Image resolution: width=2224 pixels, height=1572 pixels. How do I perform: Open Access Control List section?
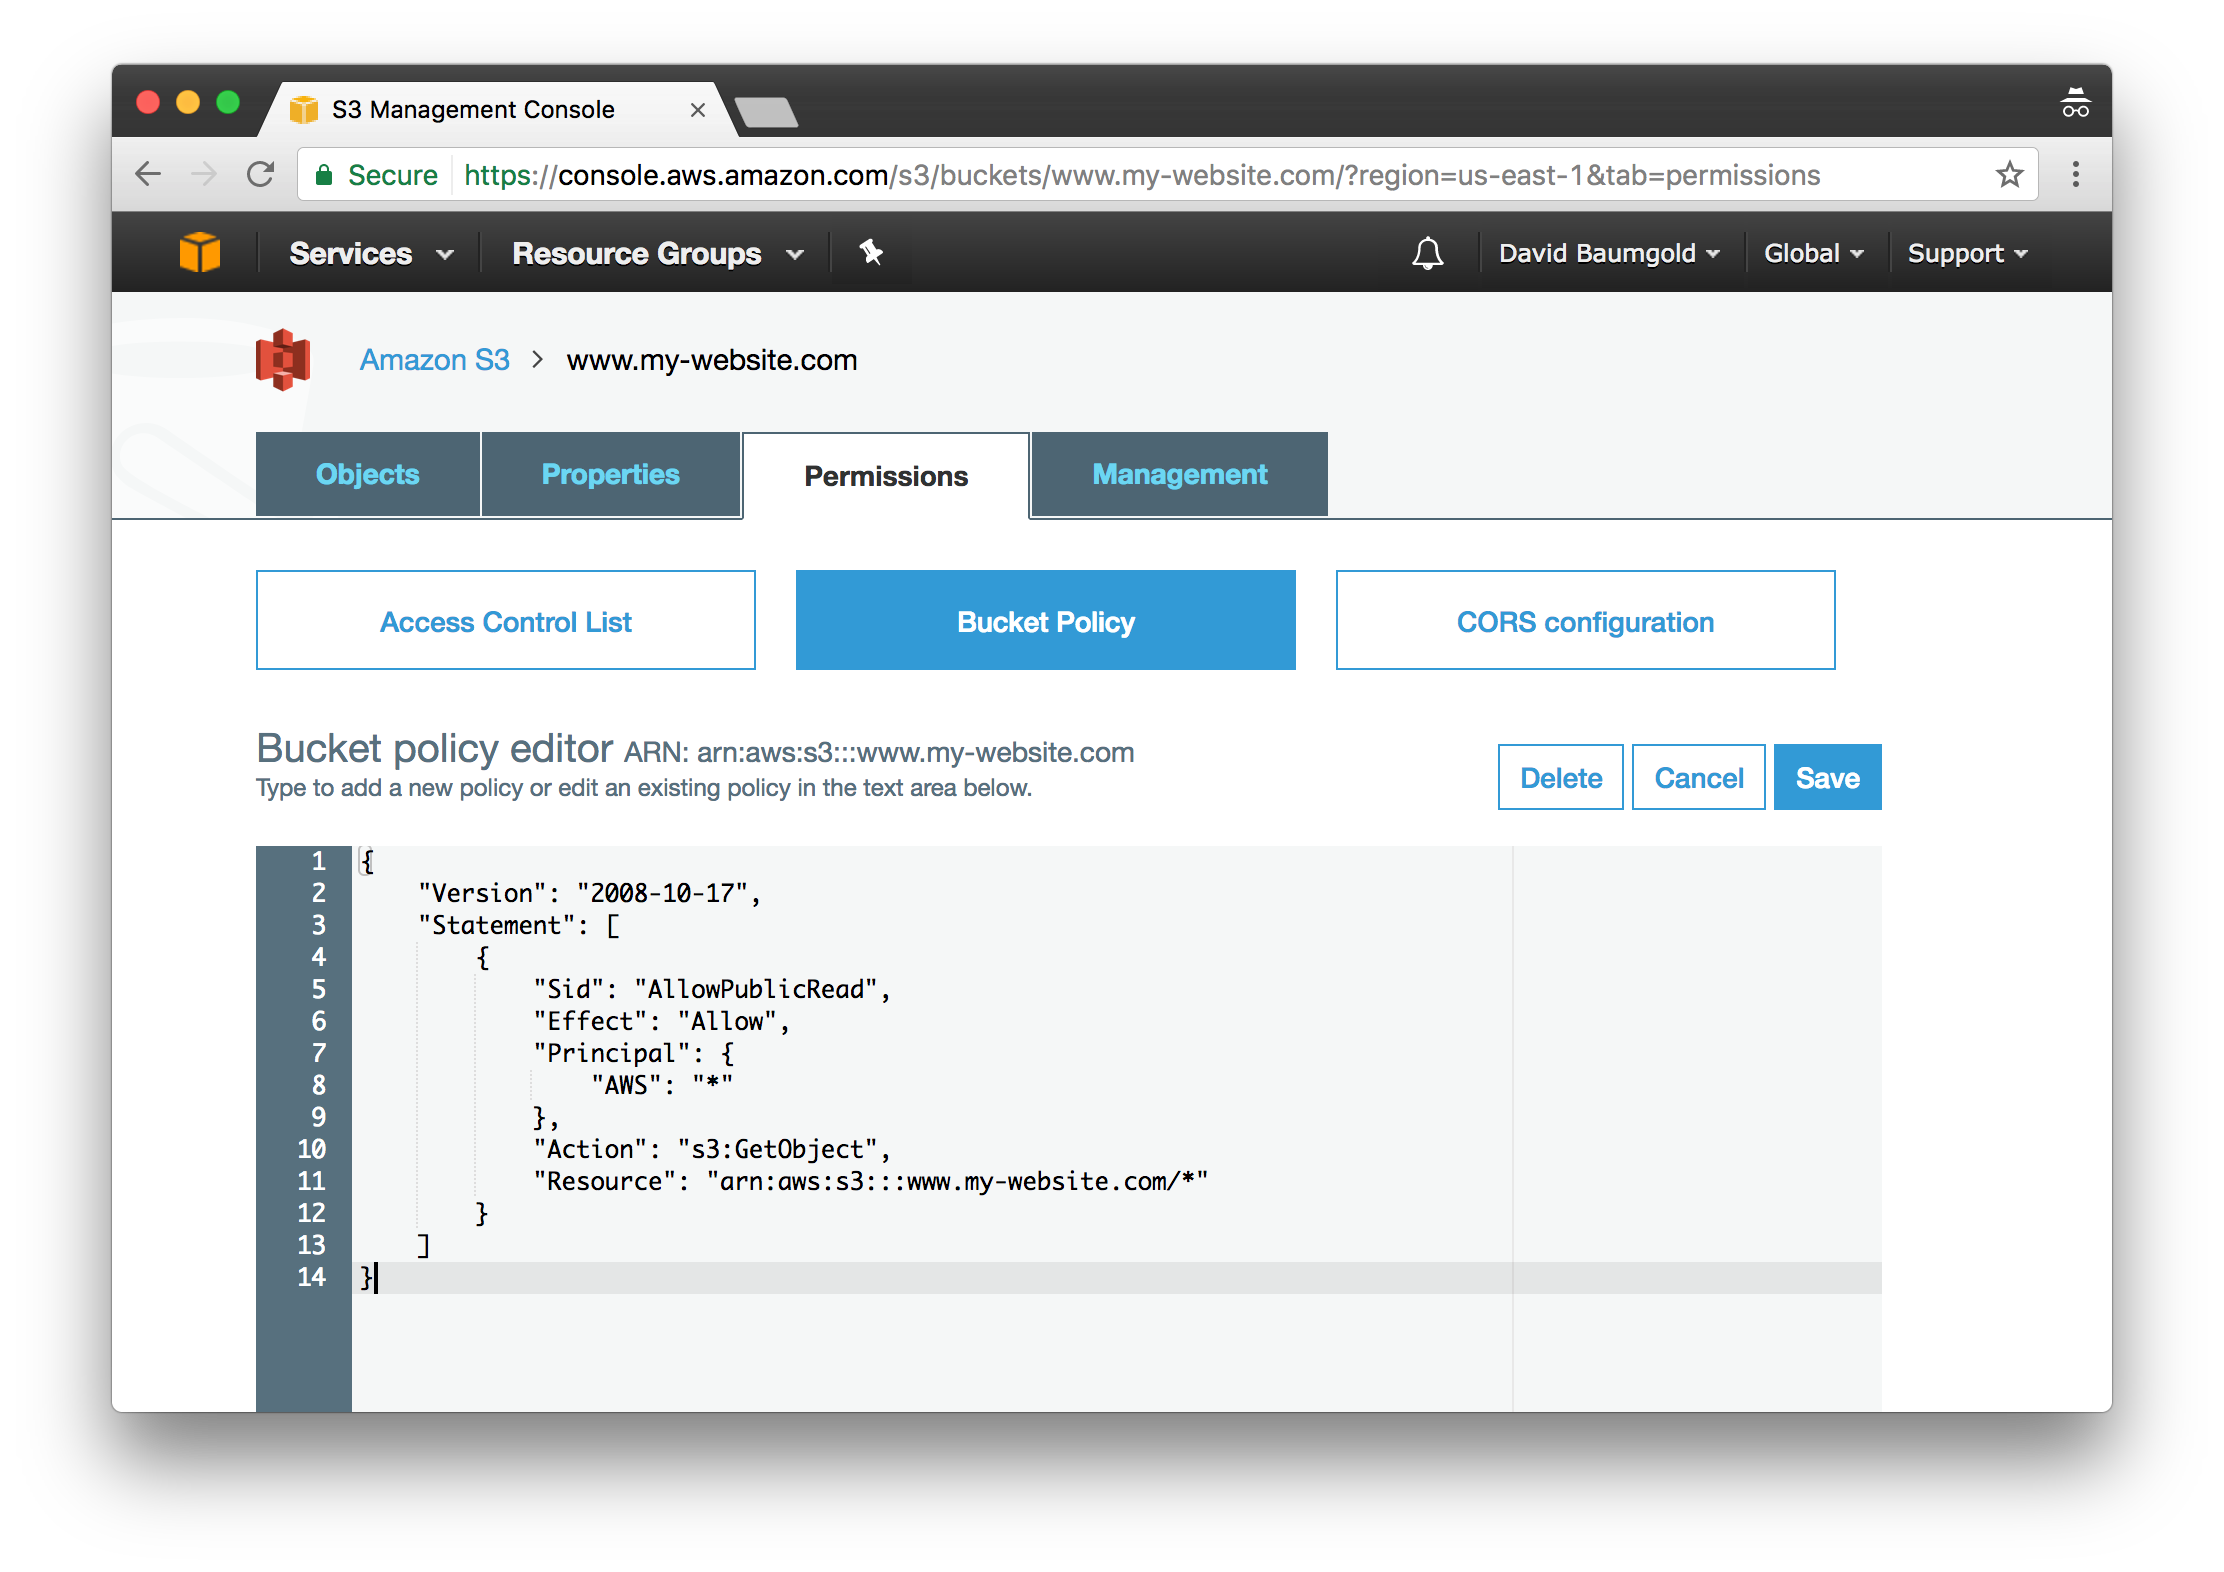click(x=506, y=621)
